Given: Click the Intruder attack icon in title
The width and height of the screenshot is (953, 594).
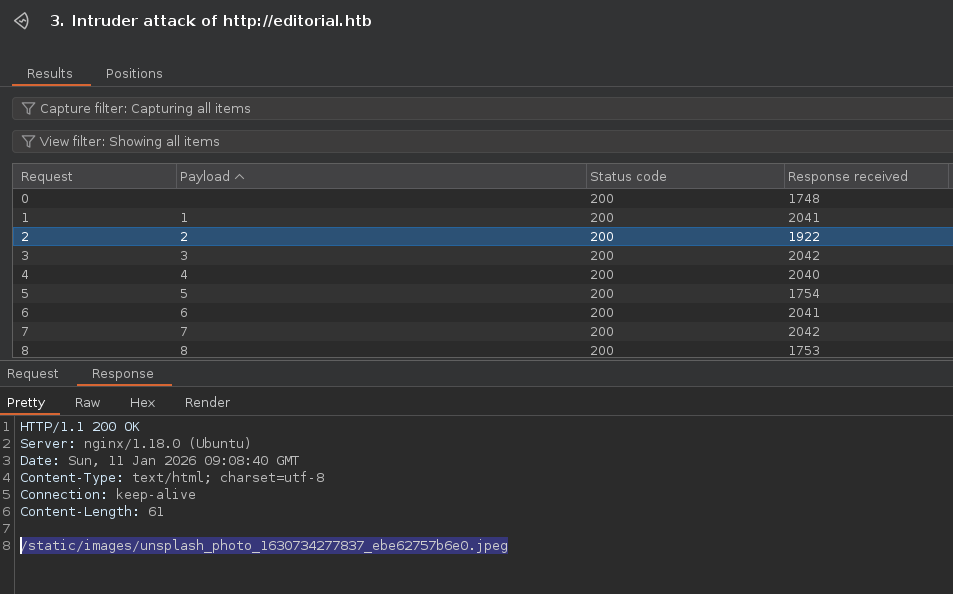Looking at the screenshot, I should [21, 21].
